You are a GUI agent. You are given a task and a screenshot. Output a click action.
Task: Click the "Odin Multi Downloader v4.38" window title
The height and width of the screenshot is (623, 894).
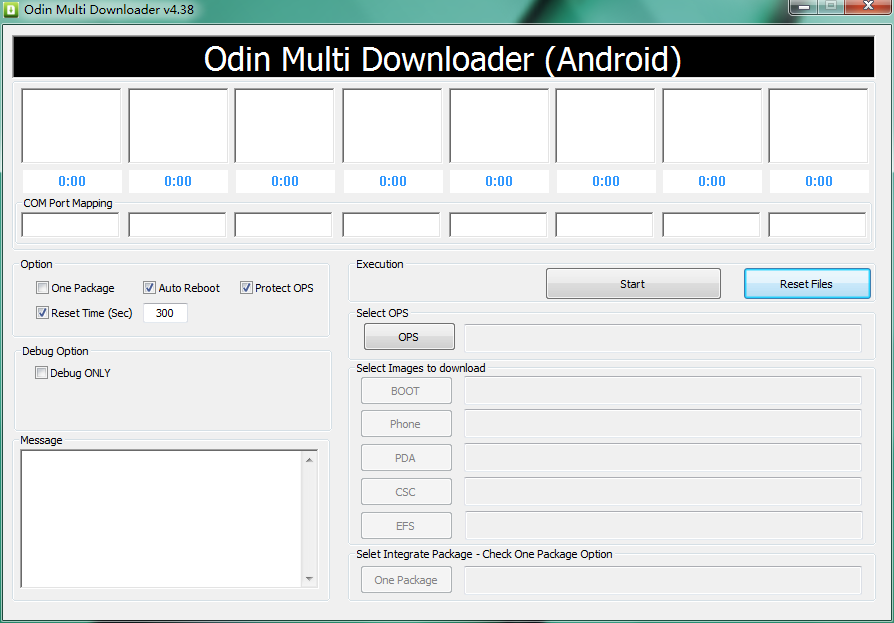109,10
